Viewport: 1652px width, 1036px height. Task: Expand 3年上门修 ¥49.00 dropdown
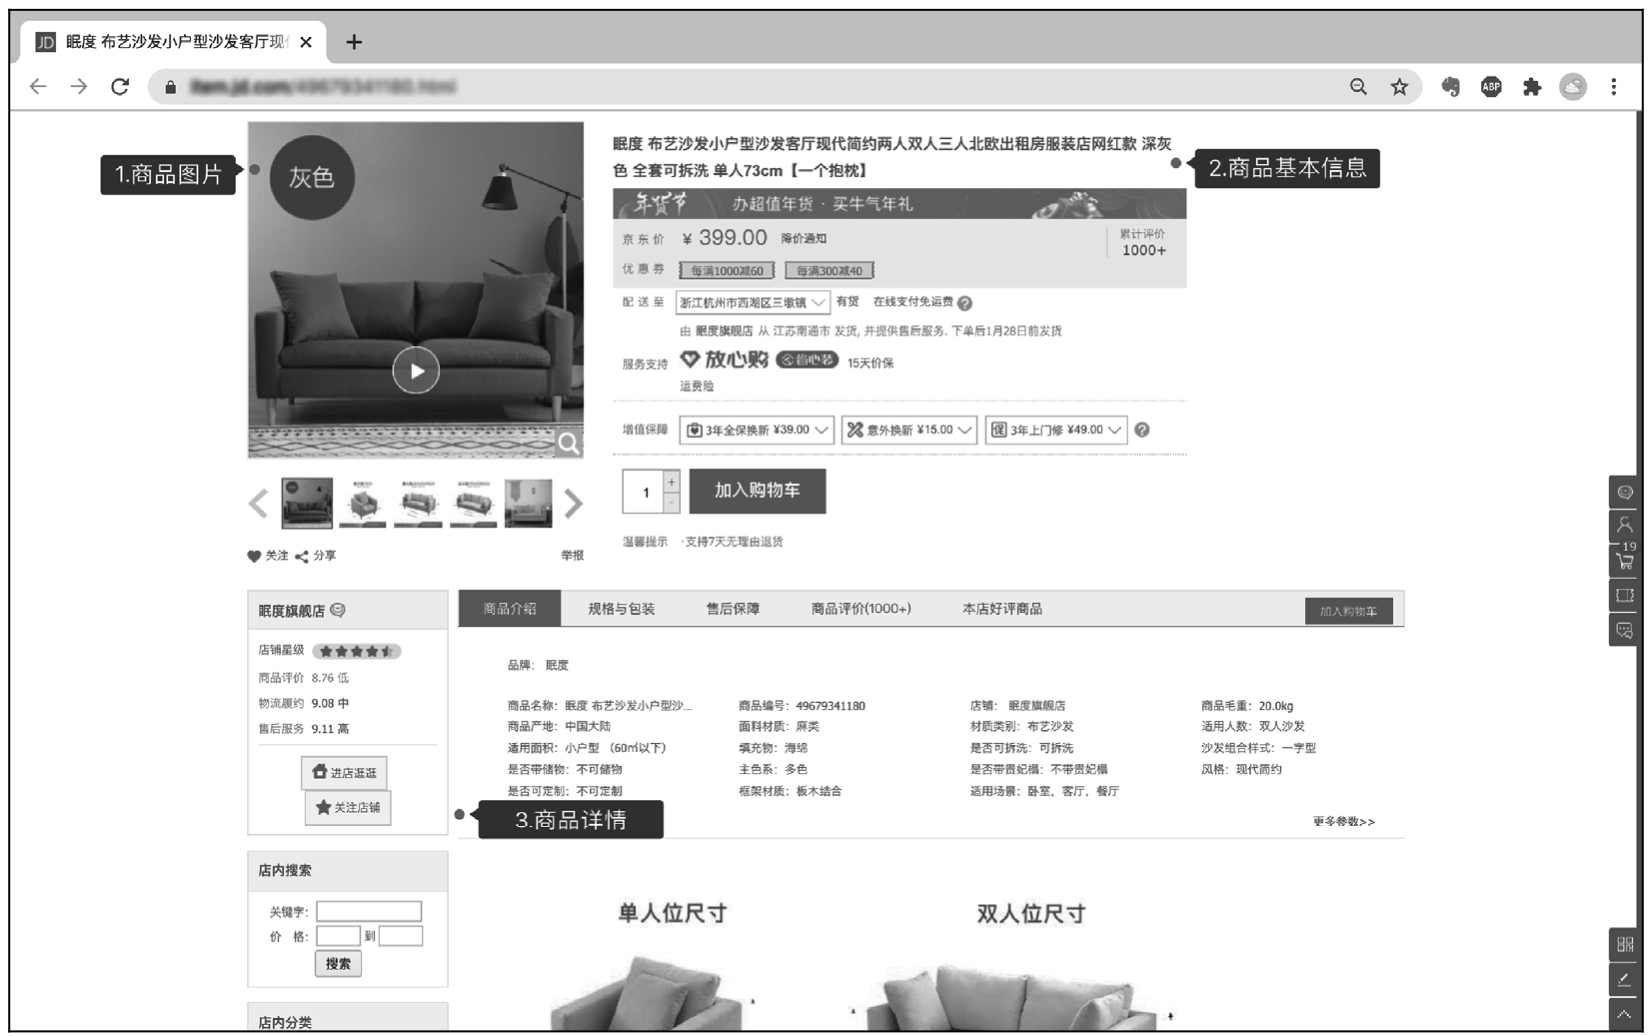point(1056,430)
